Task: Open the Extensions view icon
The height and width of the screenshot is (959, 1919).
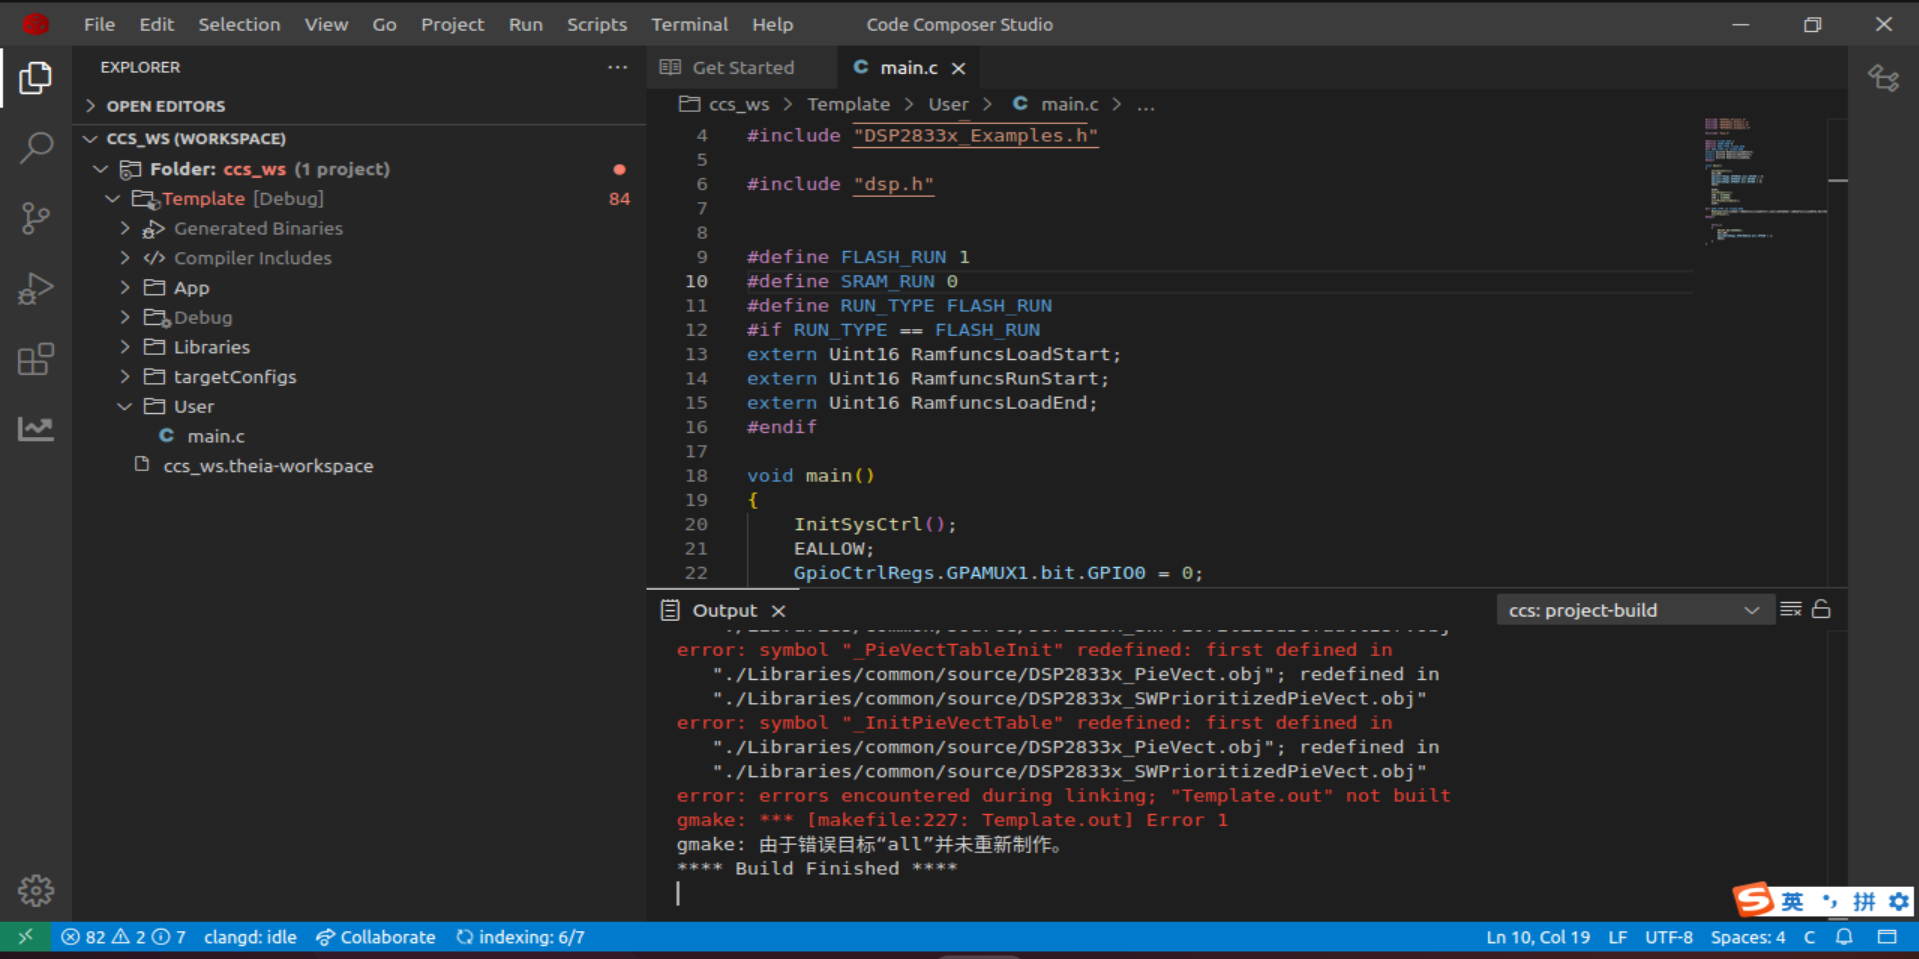Action: pyautogui.click(x=36, y=359)
